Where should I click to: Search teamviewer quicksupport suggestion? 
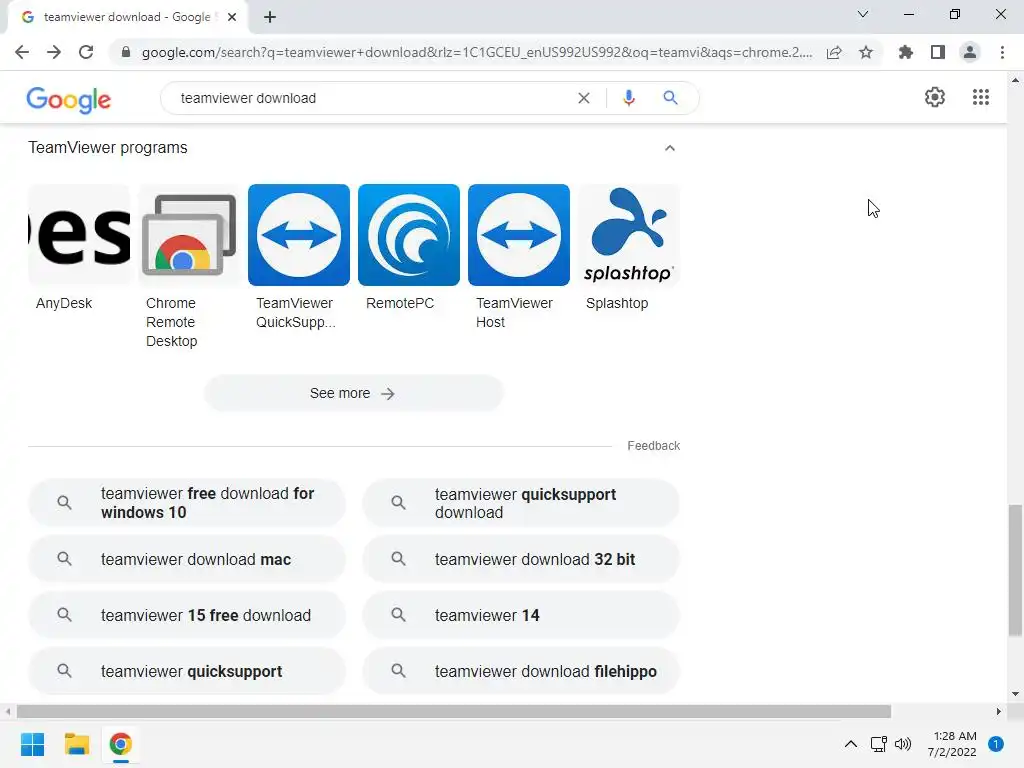(187, 671)
